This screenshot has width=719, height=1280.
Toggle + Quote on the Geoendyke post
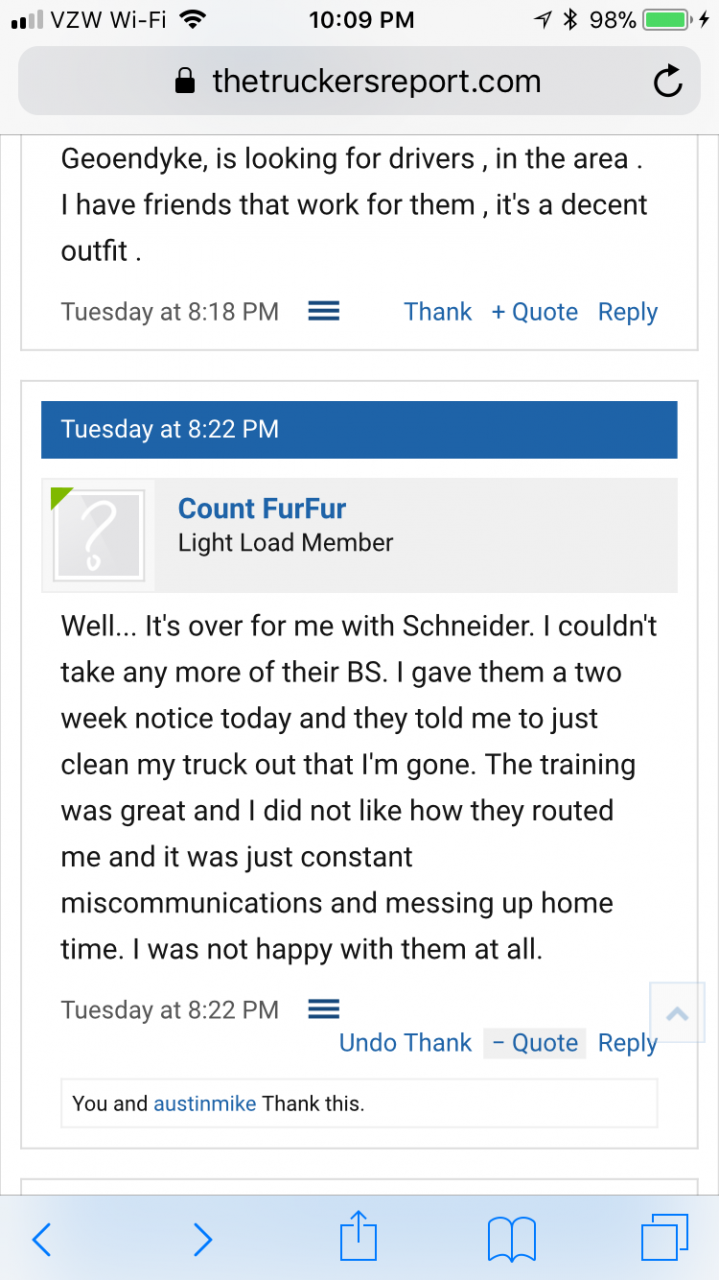[x=534, y=312]
